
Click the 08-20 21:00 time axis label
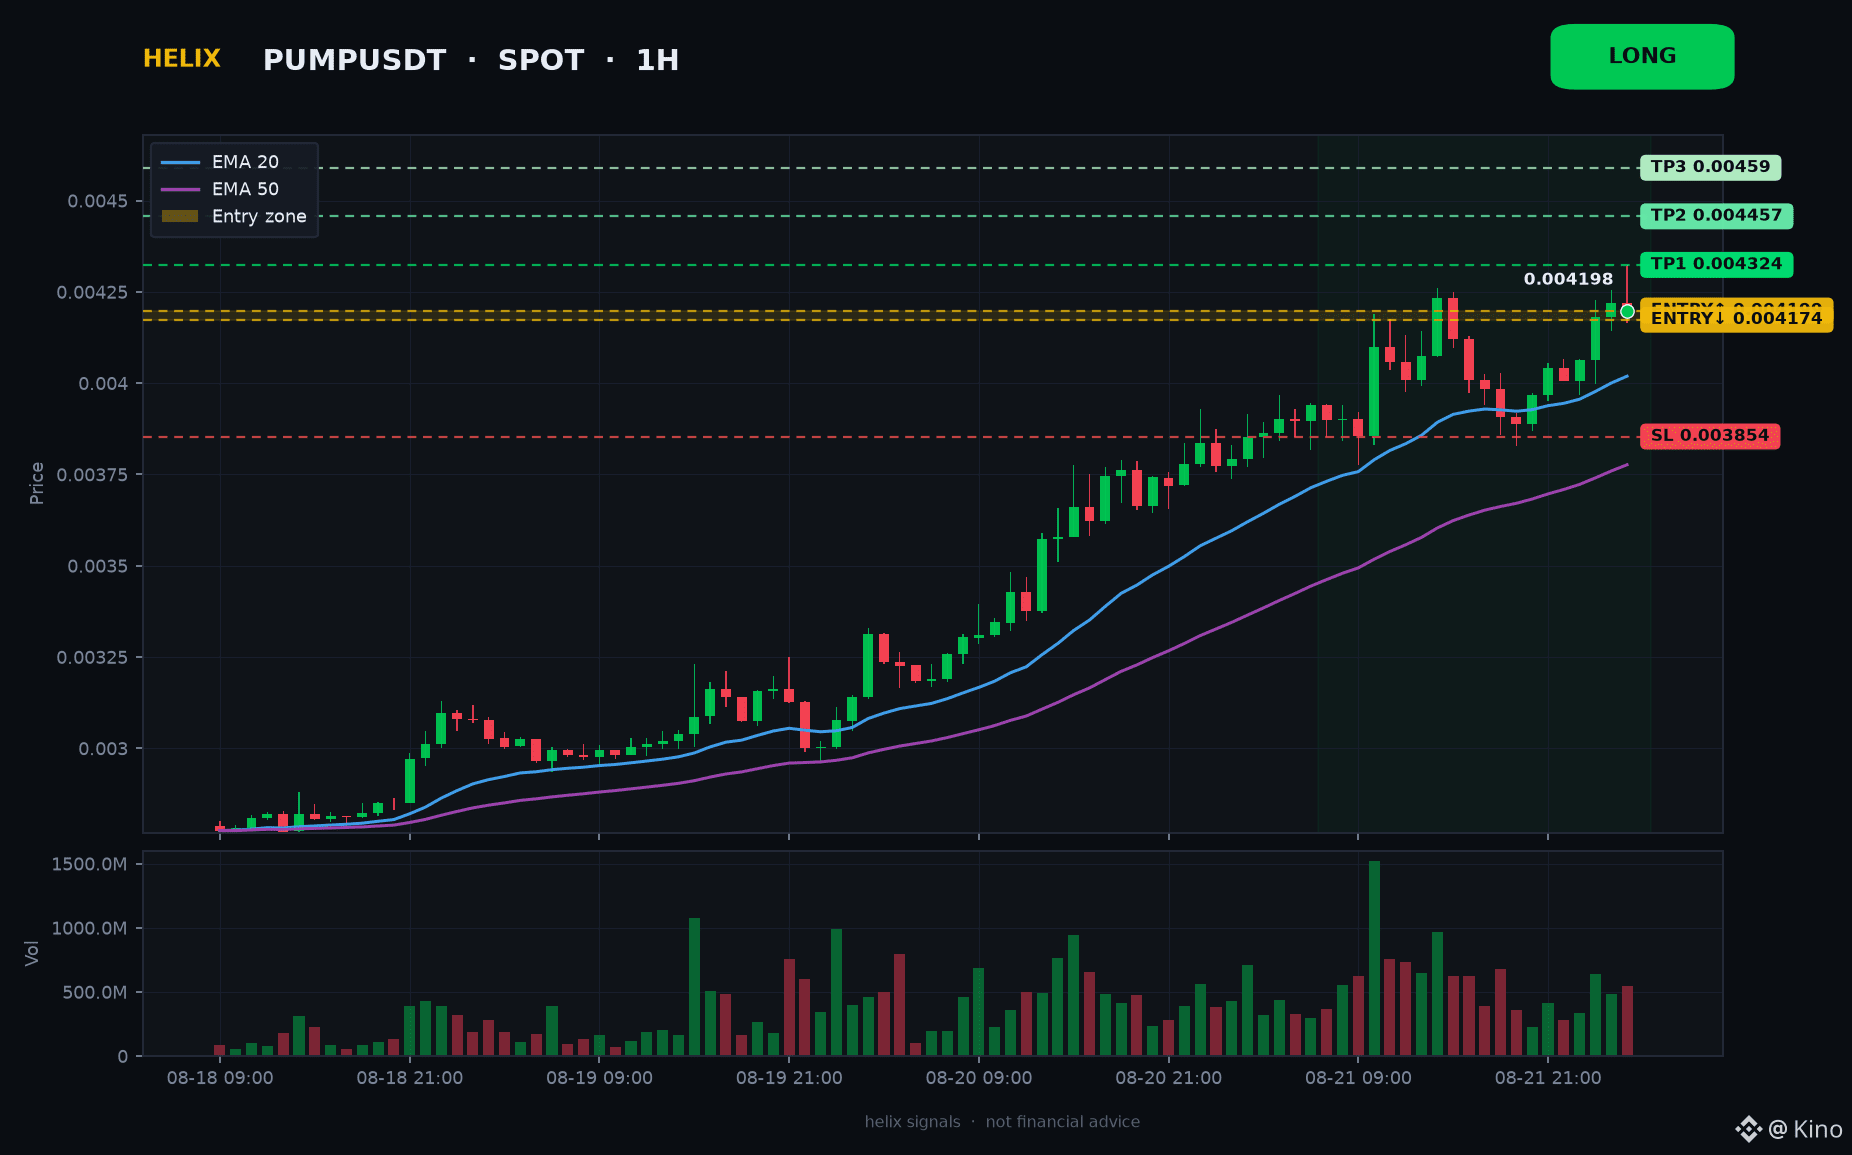(x=1168, y=1078)
